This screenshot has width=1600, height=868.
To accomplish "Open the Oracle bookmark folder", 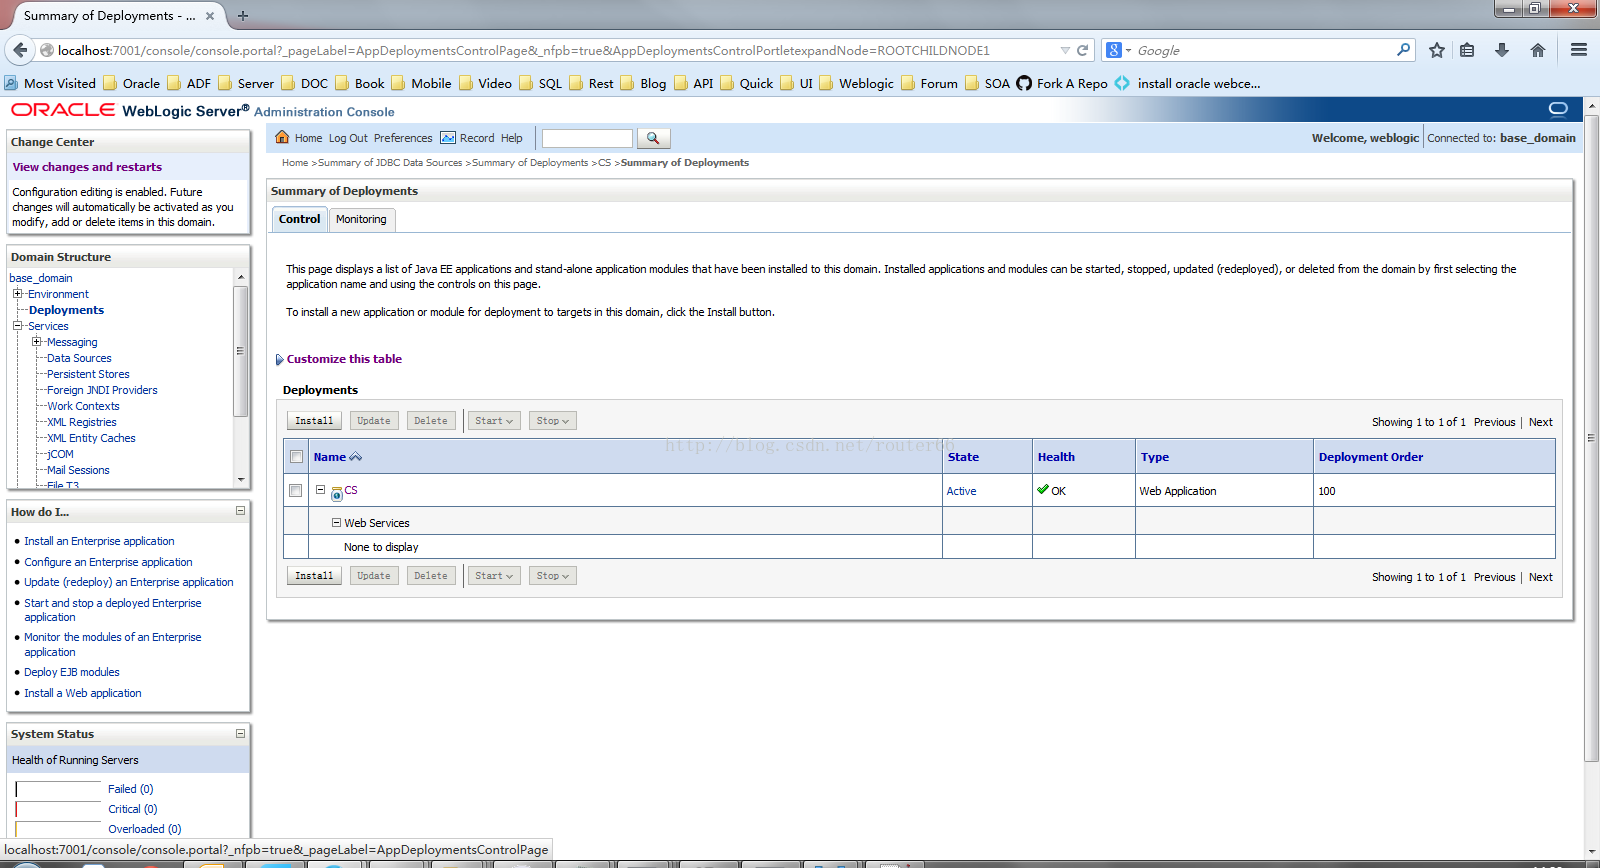I will click(x=131, y=83).
